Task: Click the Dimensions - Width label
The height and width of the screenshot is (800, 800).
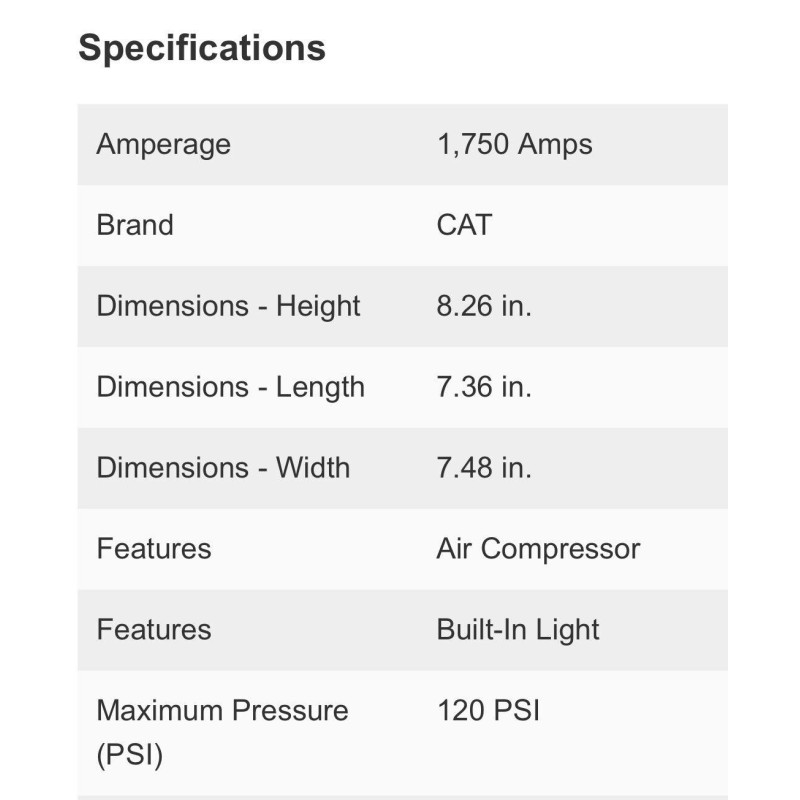Action: pos(223,468)
